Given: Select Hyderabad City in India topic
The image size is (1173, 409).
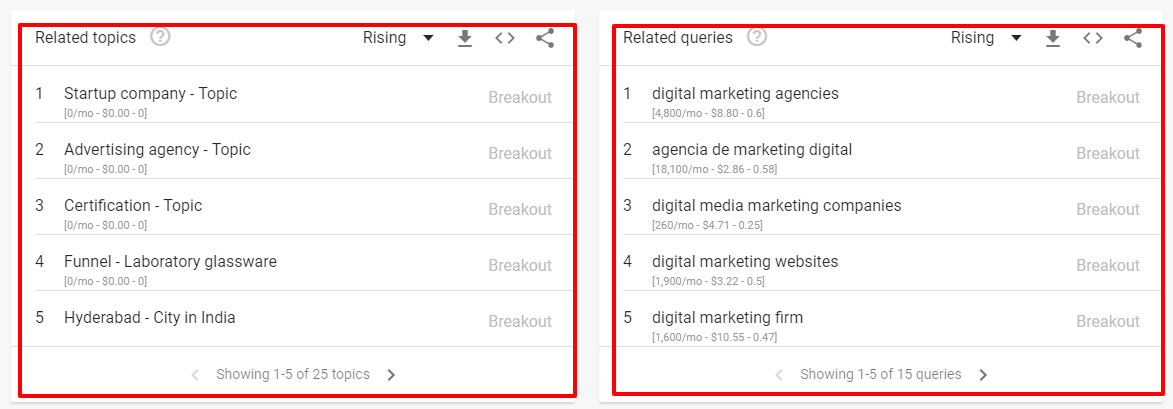Looking at the screenshot, I should (x=149, y=317).
